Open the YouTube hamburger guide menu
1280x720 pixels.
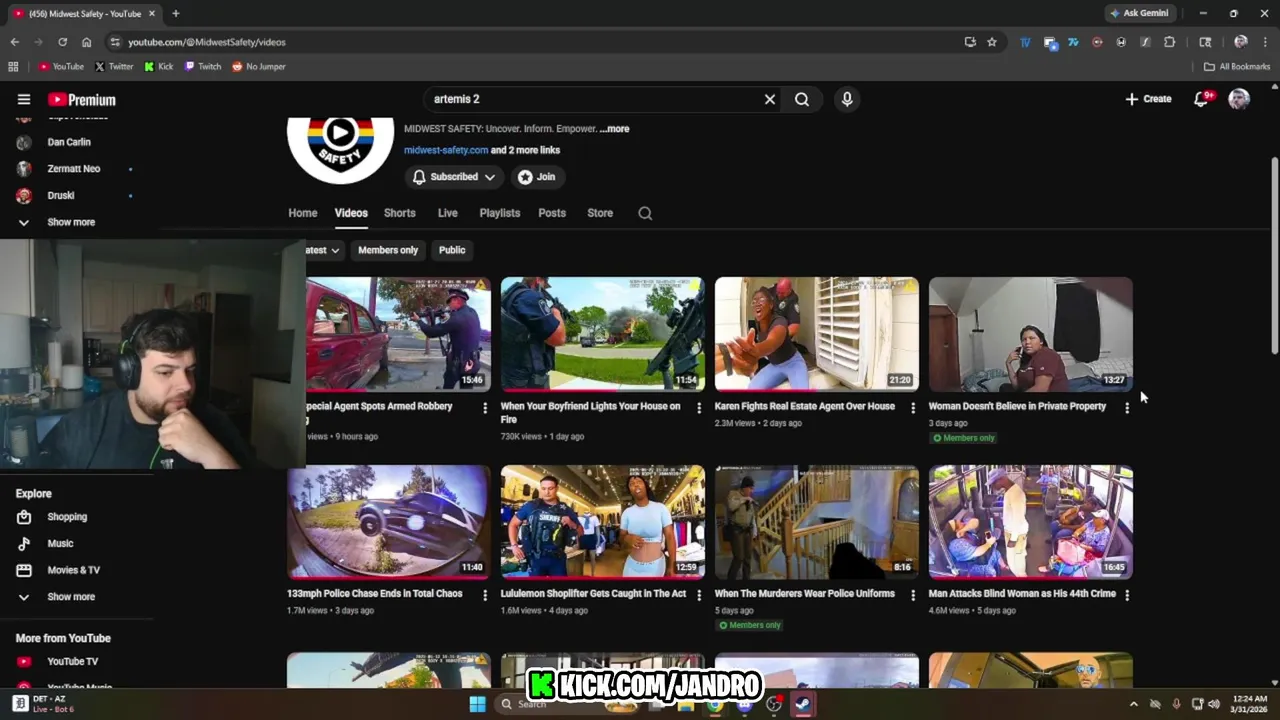[x=24, y=99]
